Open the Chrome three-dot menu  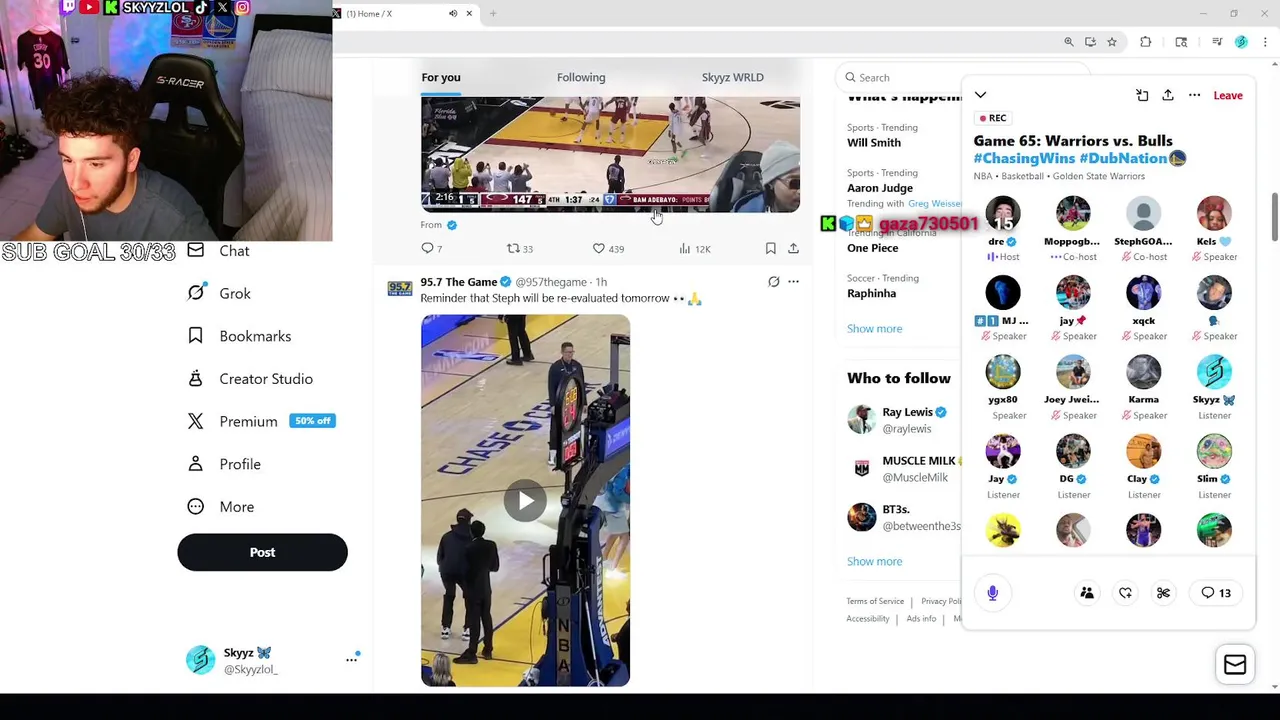coord(1265,42)
